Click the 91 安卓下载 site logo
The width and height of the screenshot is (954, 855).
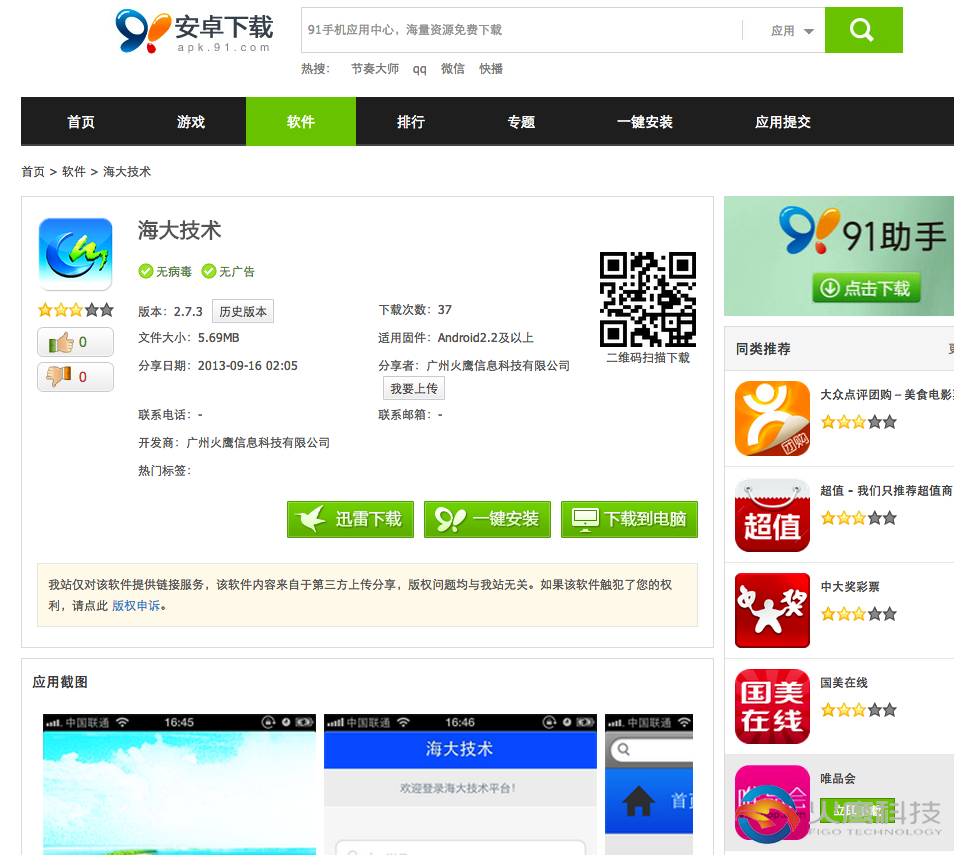(194, 31)
